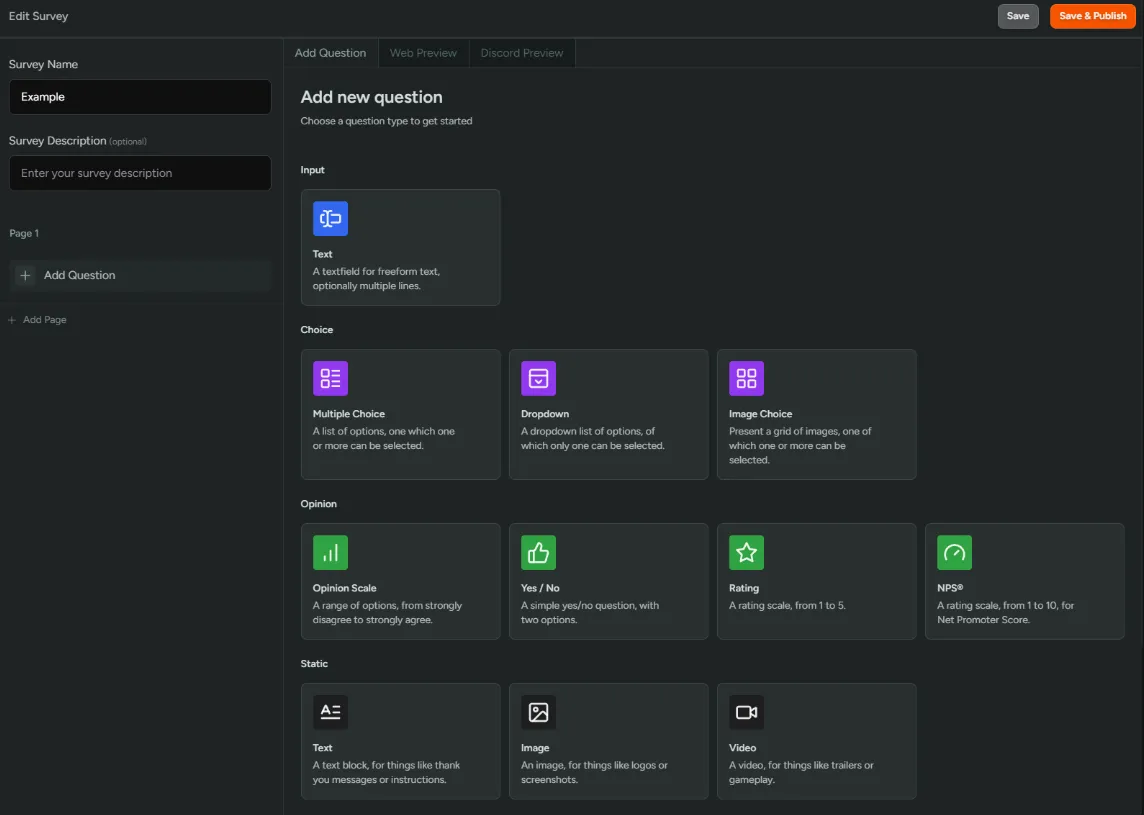The image size is (1144, 815).
Task: Go to the Add Question tab
Action: [330, 53]
